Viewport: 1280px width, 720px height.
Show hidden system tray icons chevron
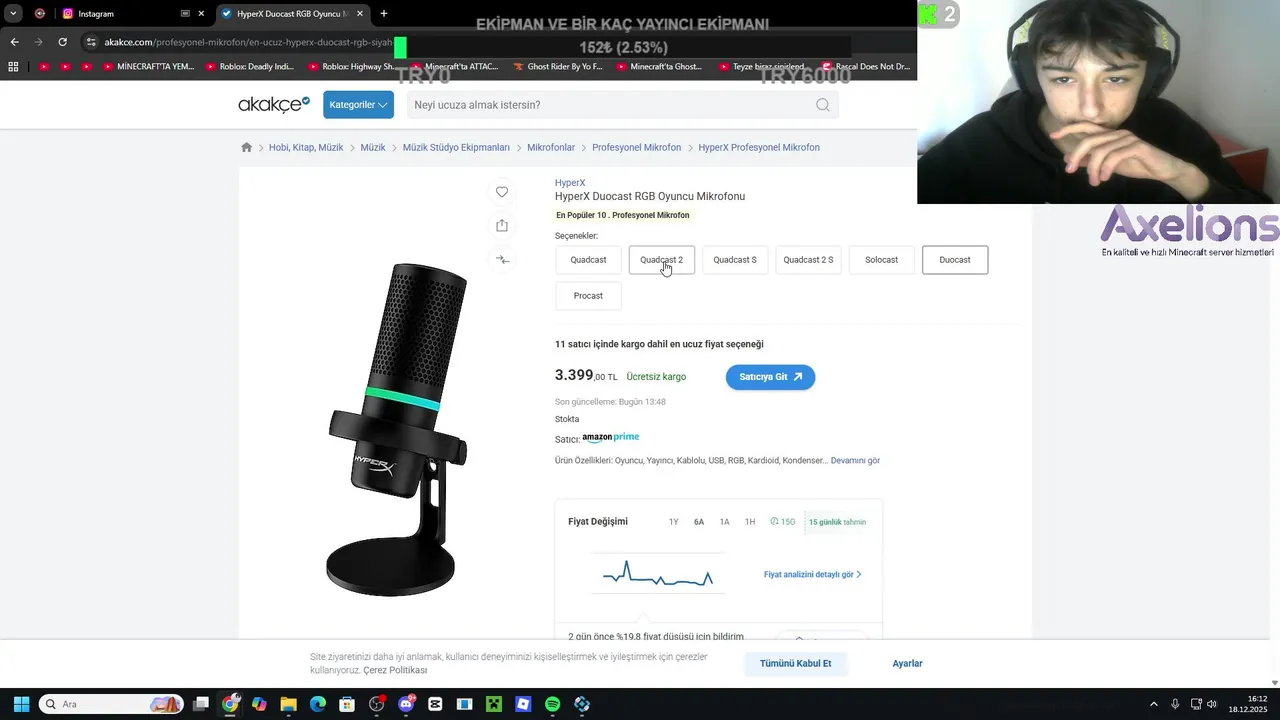coord(1153,704)
